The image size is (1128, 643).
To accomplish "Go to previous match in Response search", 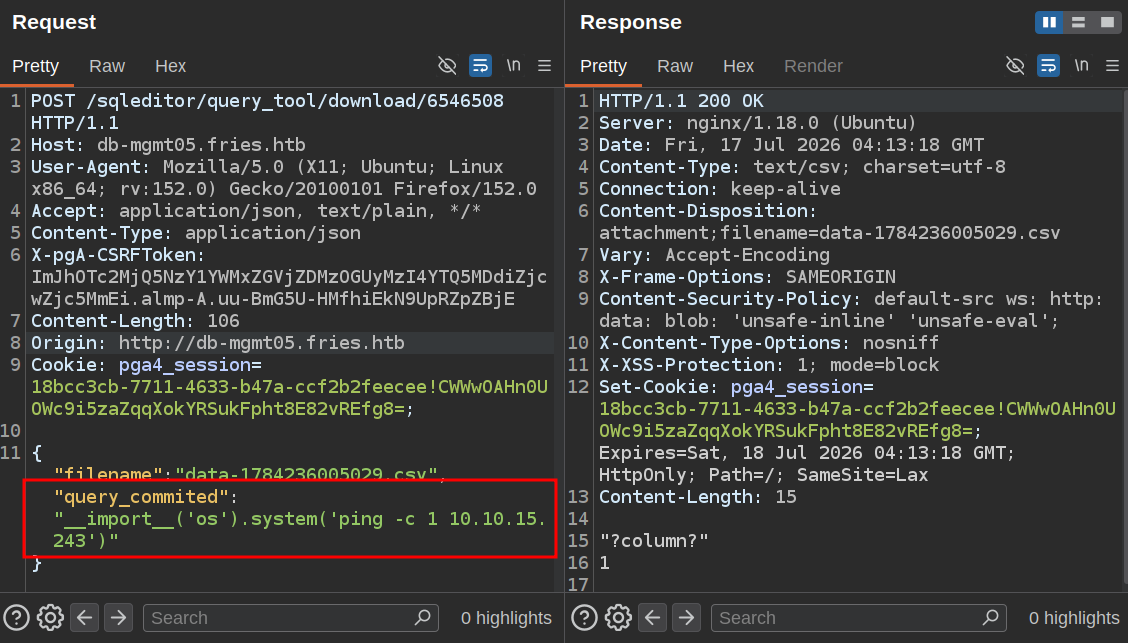I will tap(652, 618).
